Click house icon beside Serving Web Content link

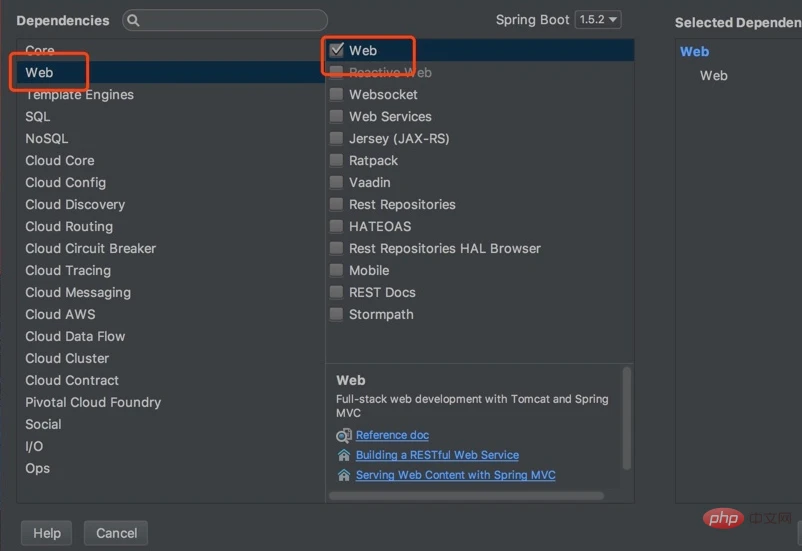pos(344,475)
